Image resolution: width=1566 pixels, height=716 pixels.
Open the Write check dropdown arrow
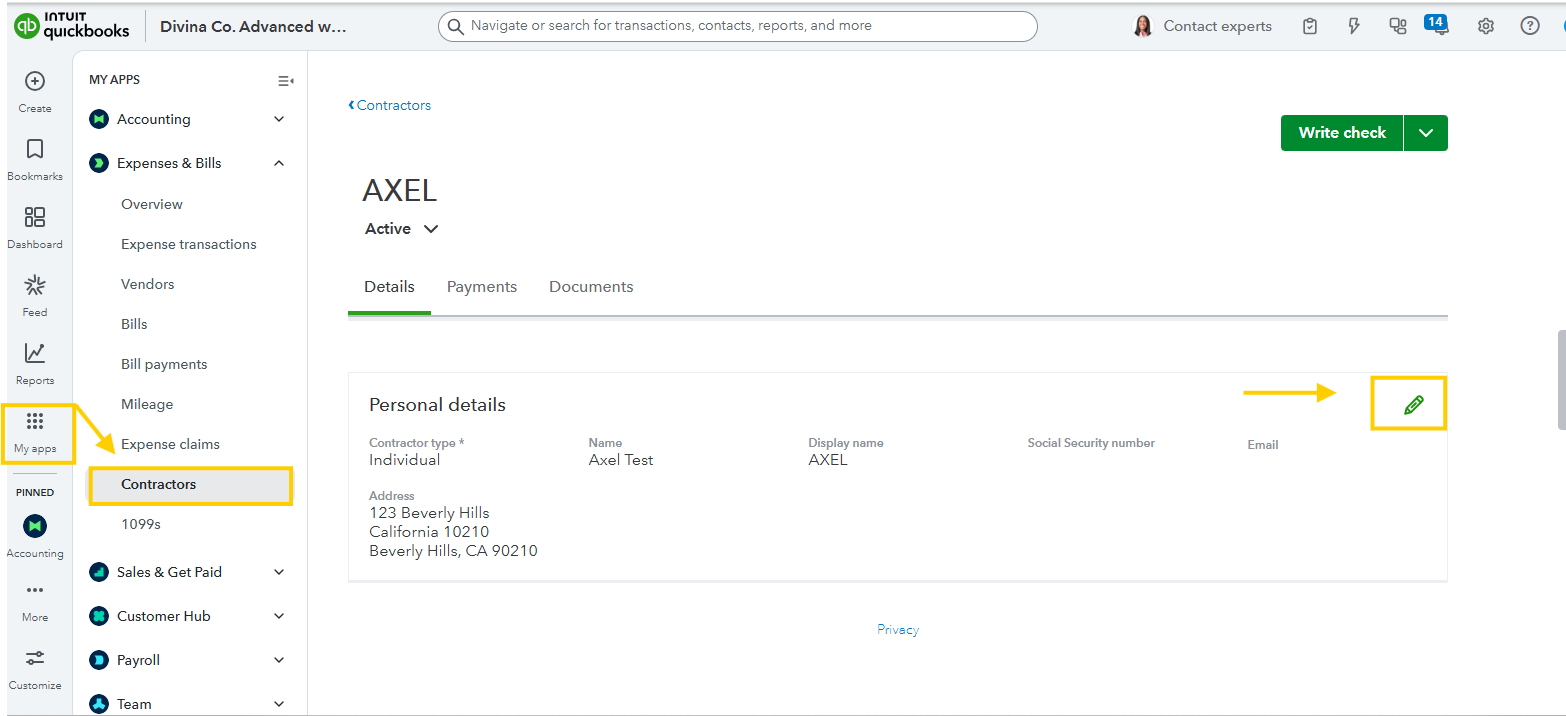pyautogui.click(x=1426, y=133)
